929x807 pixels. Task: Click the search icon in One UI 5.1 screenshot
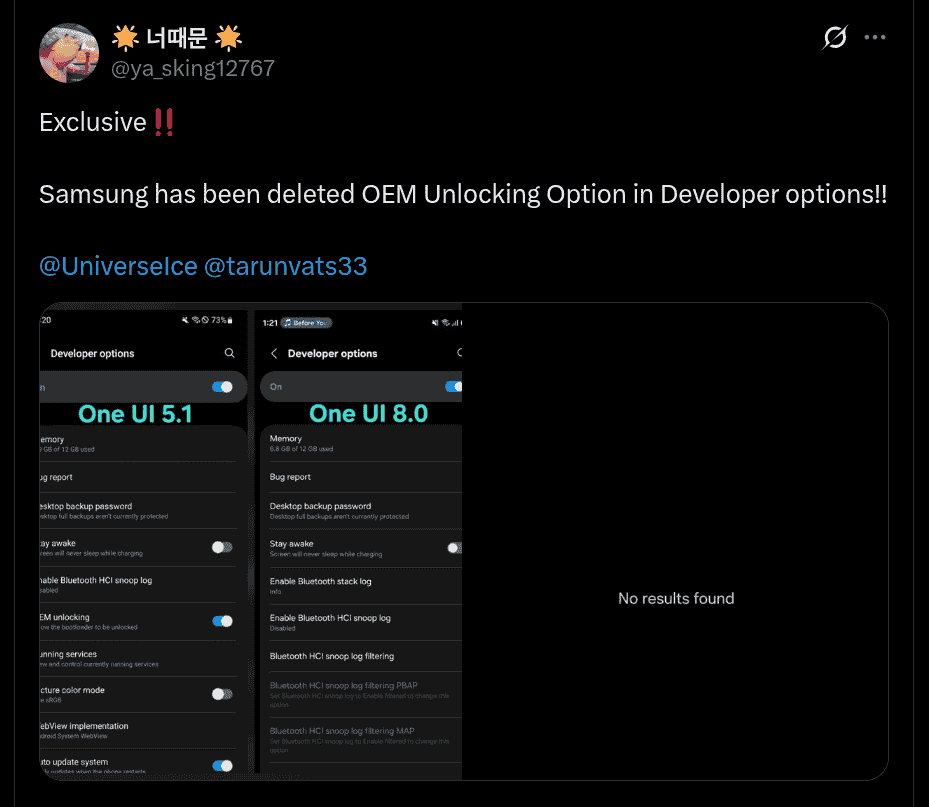click(230, 353)
